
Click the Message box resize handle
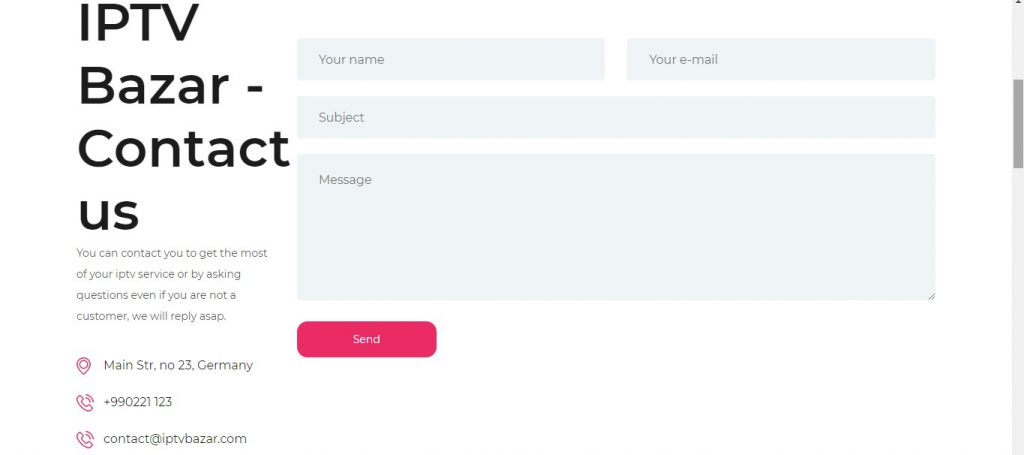click(931, 296)
